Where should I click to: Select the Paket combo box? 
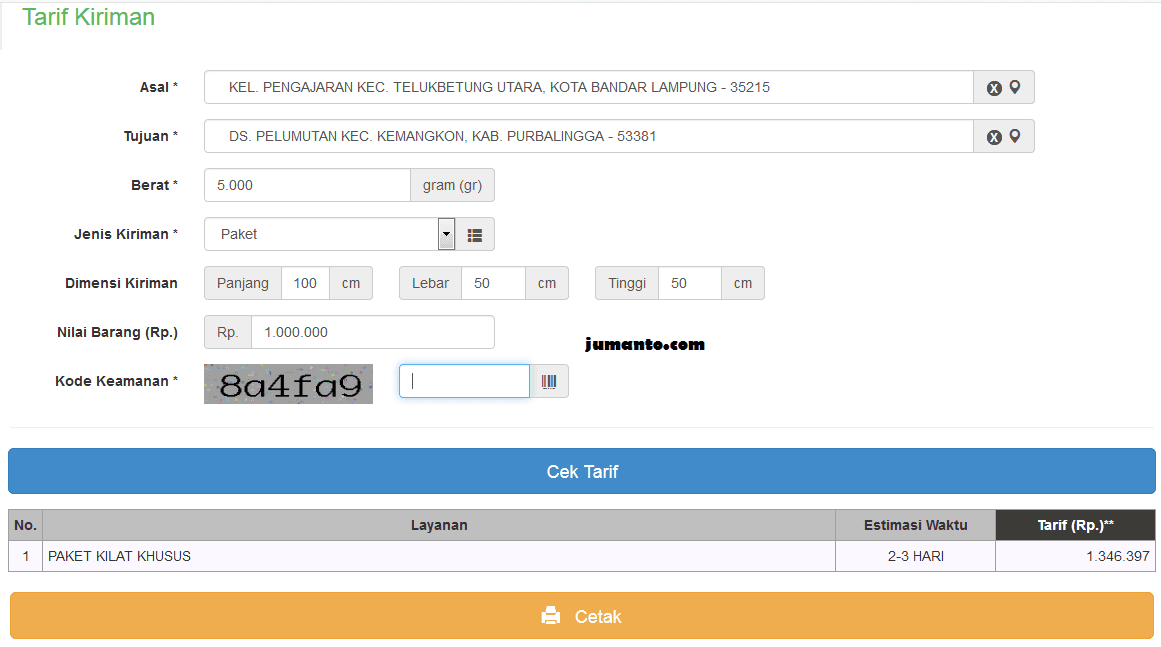tap(329, 234)
